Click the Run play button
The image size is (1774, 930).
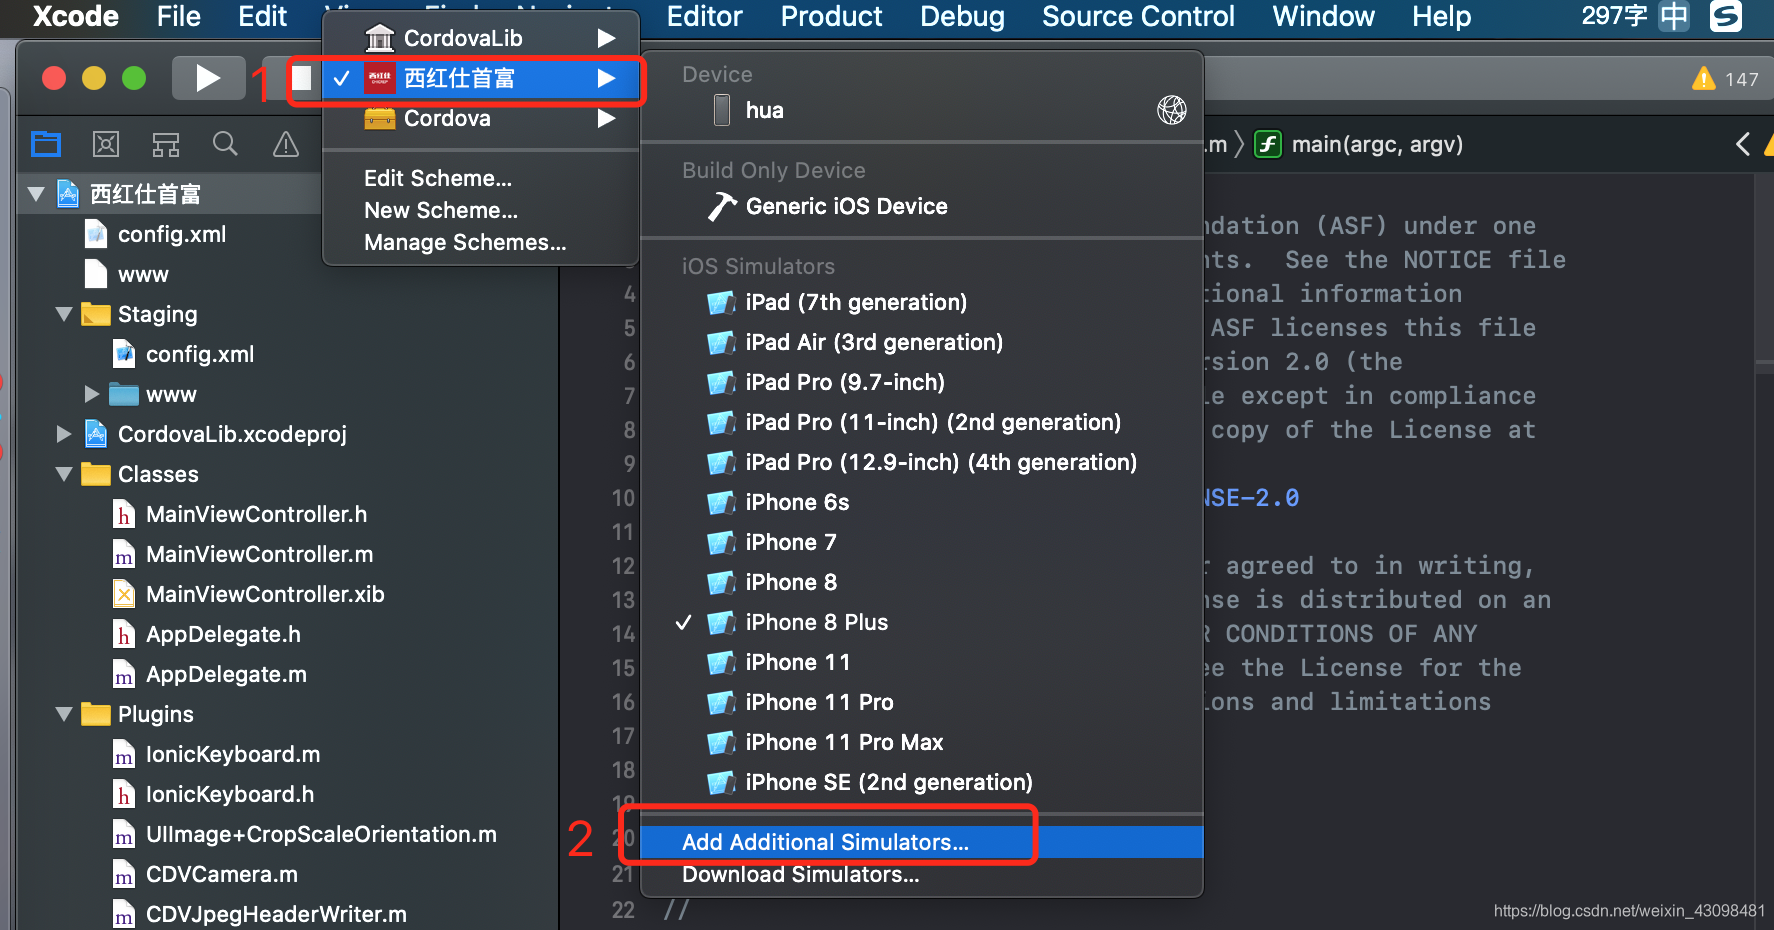coord(208,78)
